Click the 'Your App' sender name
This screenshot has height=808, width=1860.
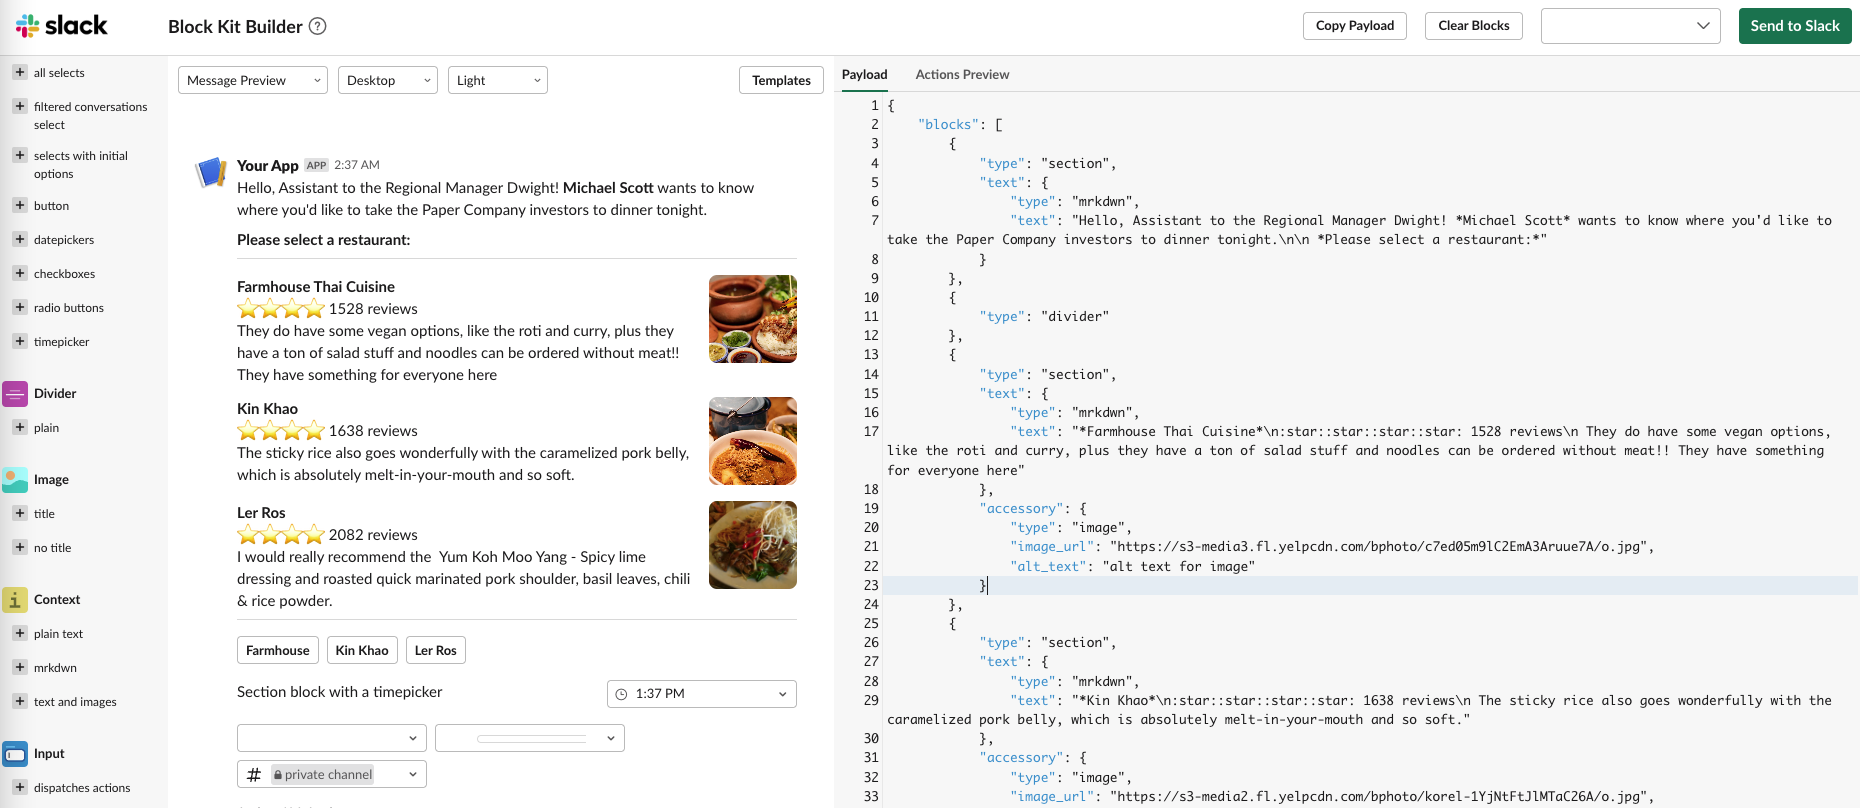(x=268, y=165)
